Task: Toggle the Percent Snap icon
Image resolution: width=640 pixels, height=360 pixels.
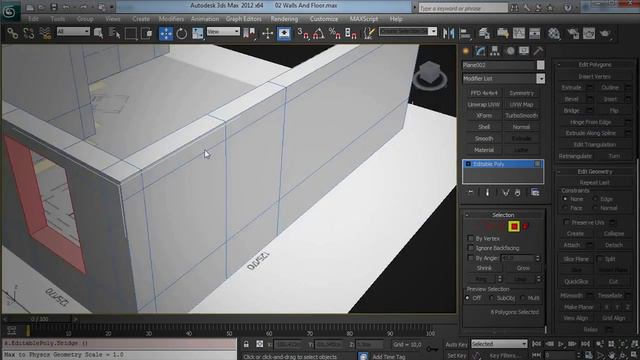Action: pyautogui.click(x=335, y=33)
